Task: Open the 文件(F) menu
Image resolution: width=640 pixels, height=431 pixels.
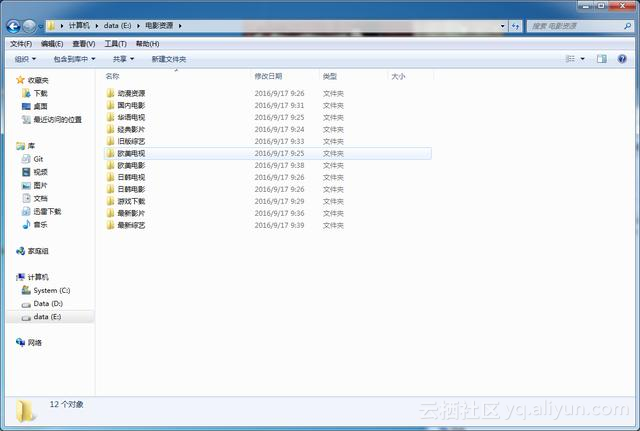Action: [21, 44]
